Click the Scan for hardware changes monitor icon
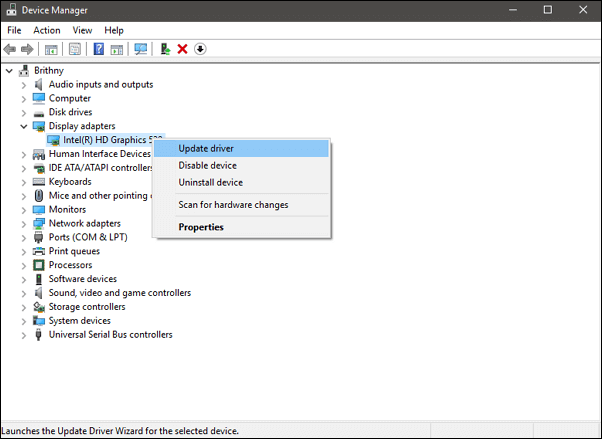Image resolution: width=602 pixels, height=439 pixels. (x=140, y=49)
